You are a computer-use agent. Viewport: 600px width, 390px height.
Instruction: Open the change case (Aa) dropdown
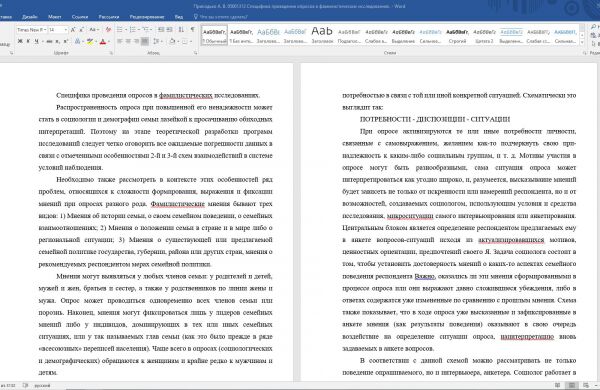(x=94, y=29)
